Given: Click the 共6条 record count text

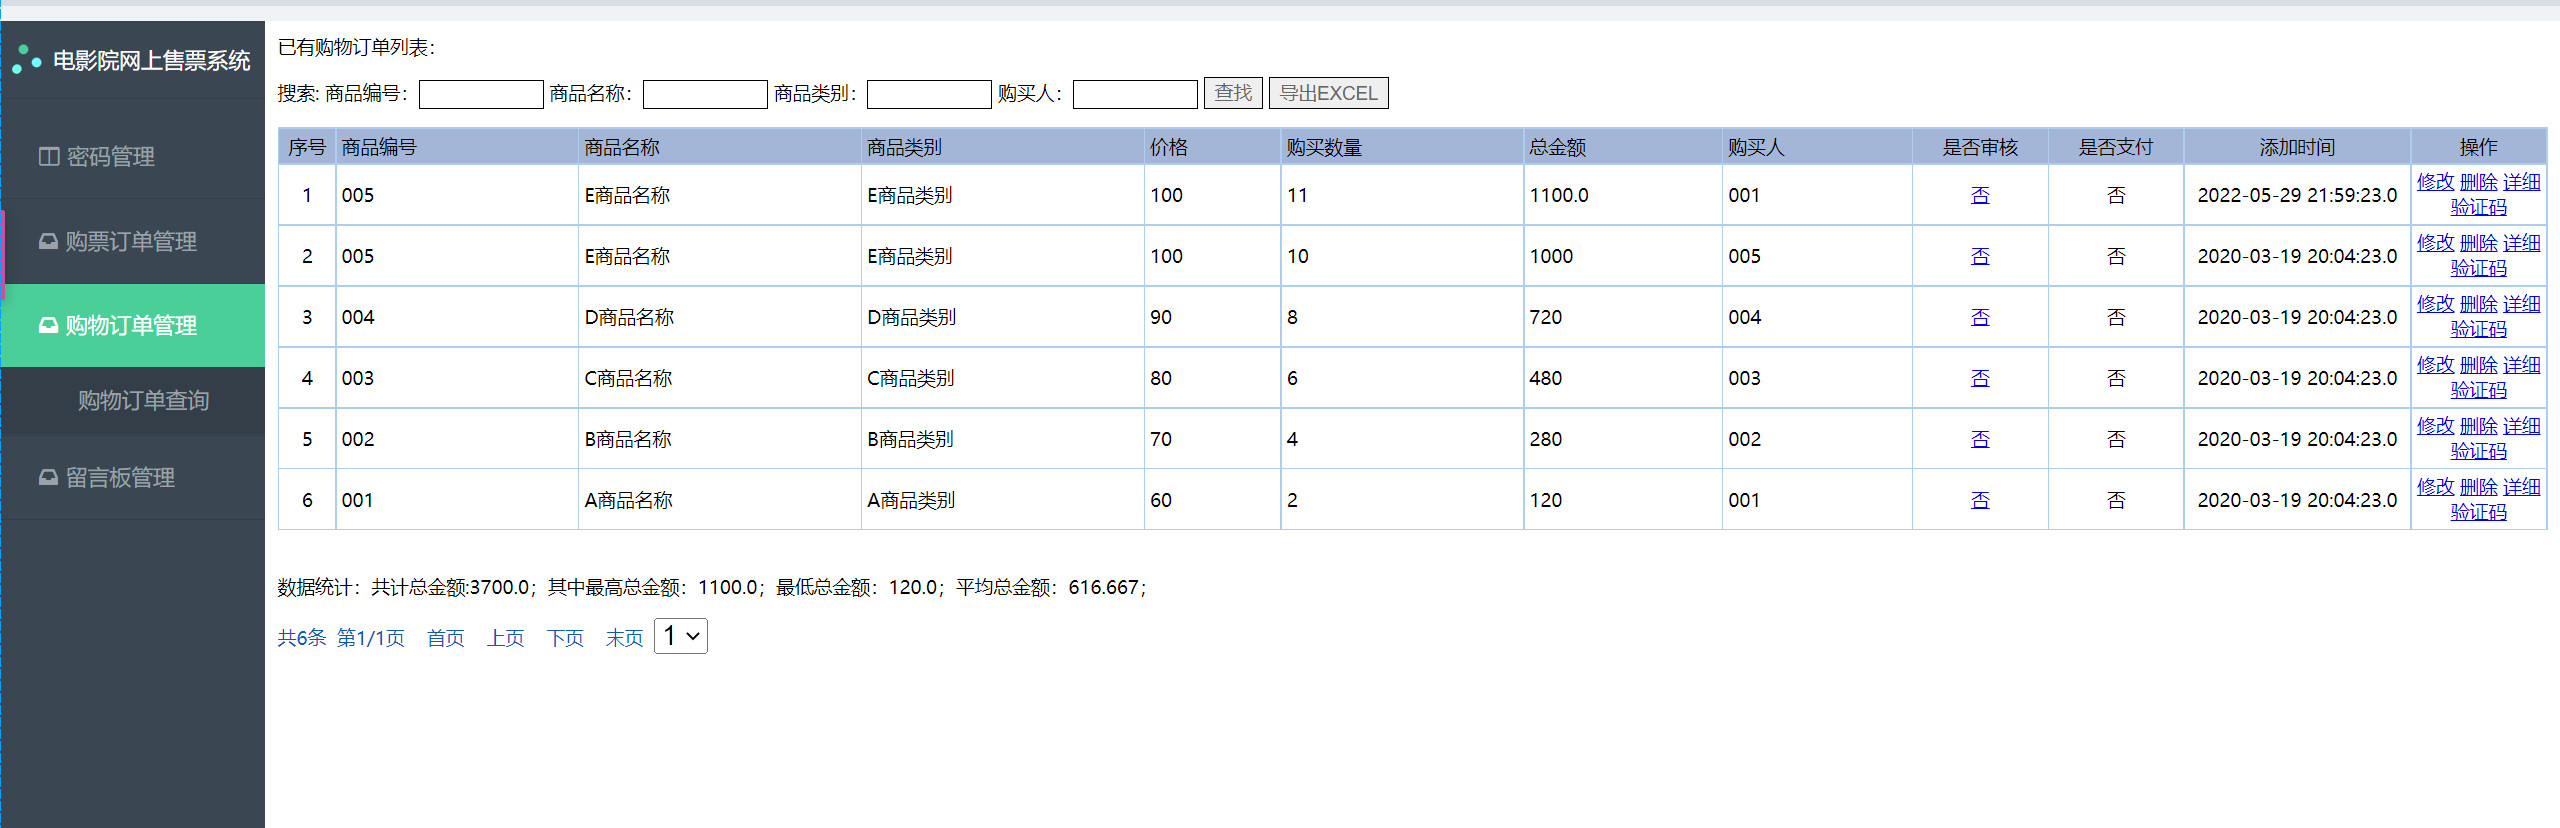Looking at the screenshot, I should click(x=302, y=638).
